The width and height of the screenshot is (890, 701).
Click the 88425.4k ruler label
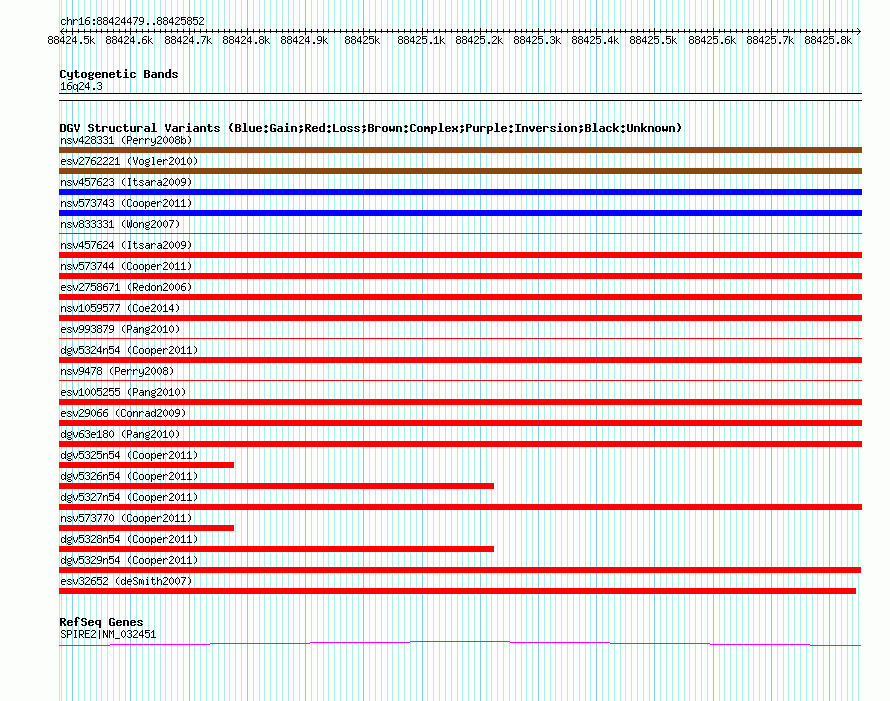[x=595, y=40]
